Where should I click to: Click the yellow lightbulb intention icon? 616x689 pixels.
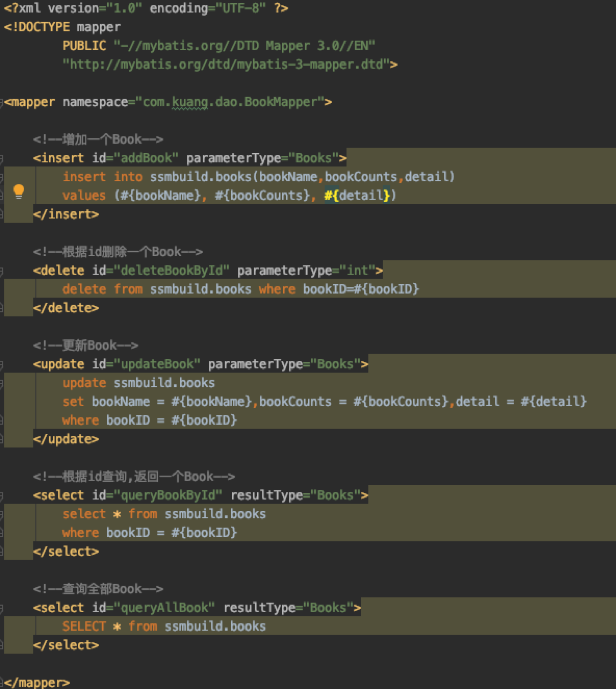coord(18,192)
